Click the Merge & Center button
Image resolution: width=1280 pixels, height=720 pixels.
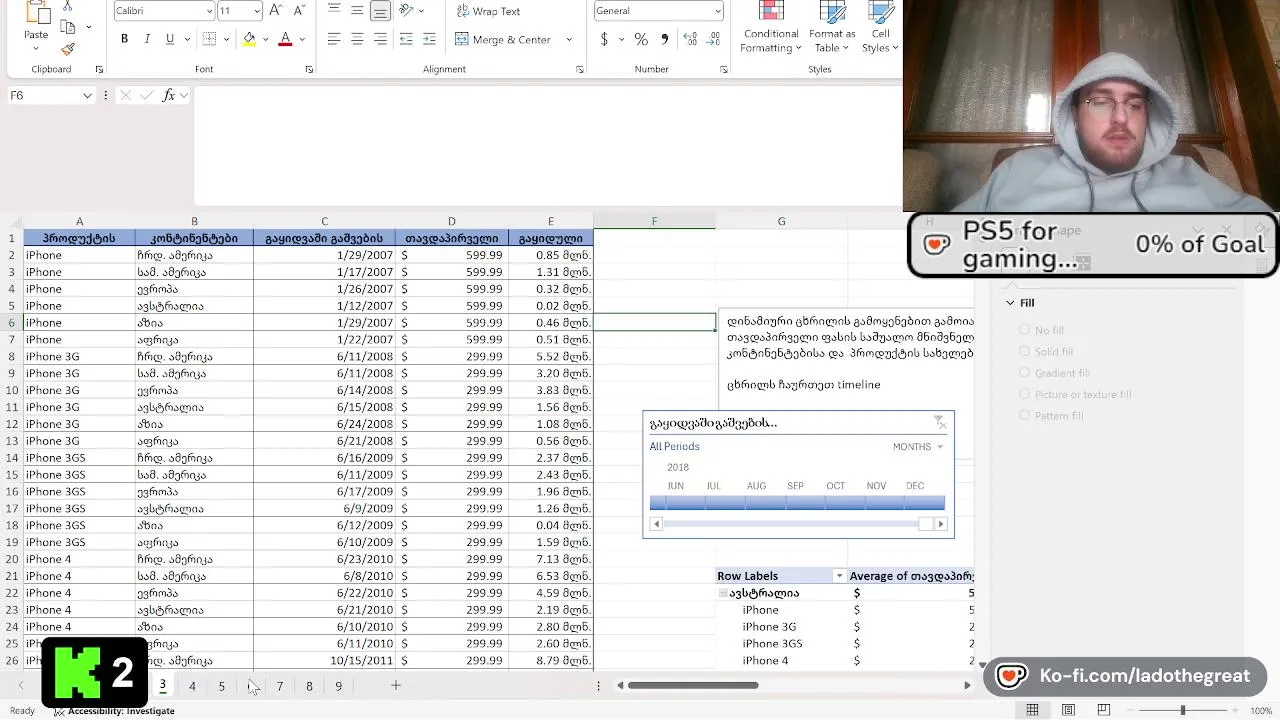pos(504,39)
